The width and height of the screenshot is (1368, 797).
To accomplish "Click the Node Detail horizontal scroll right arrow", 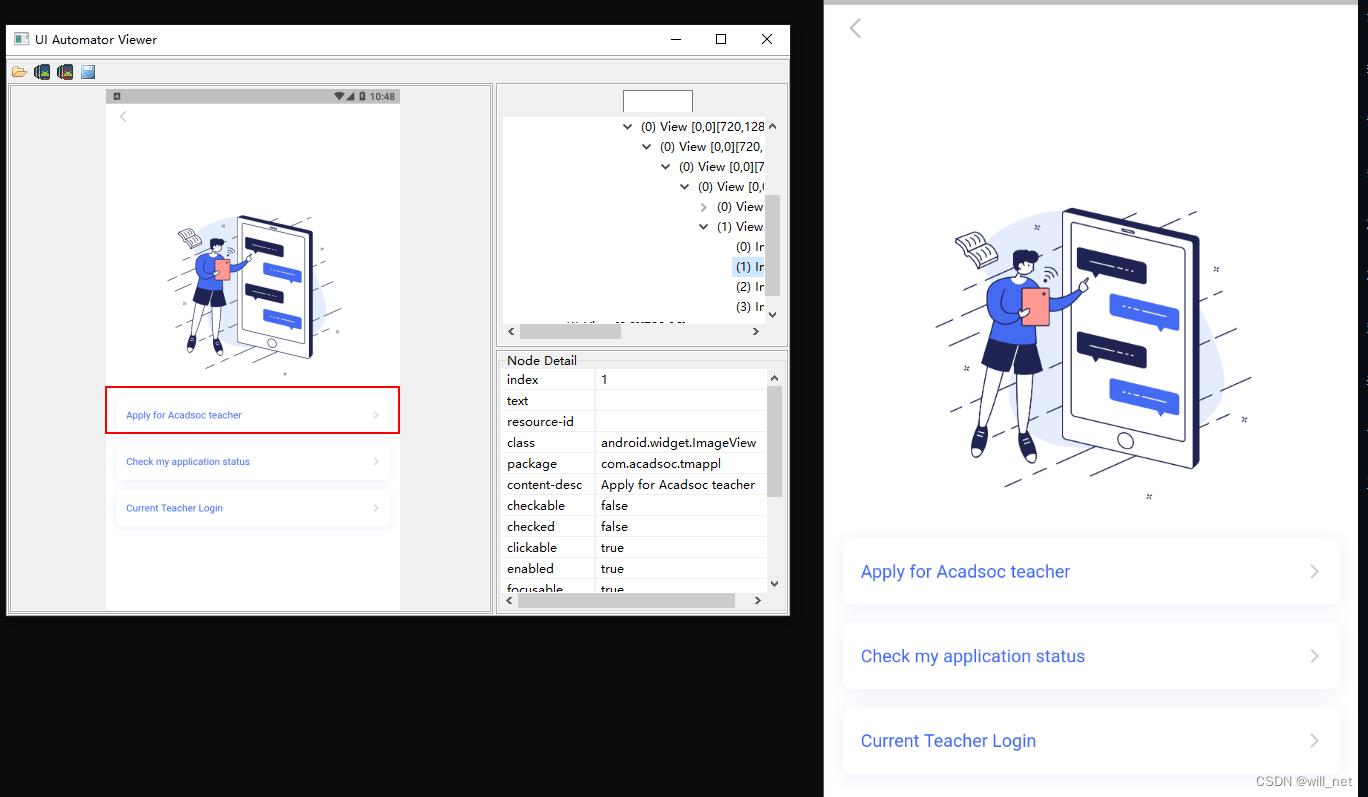I will tap(757, 601).
